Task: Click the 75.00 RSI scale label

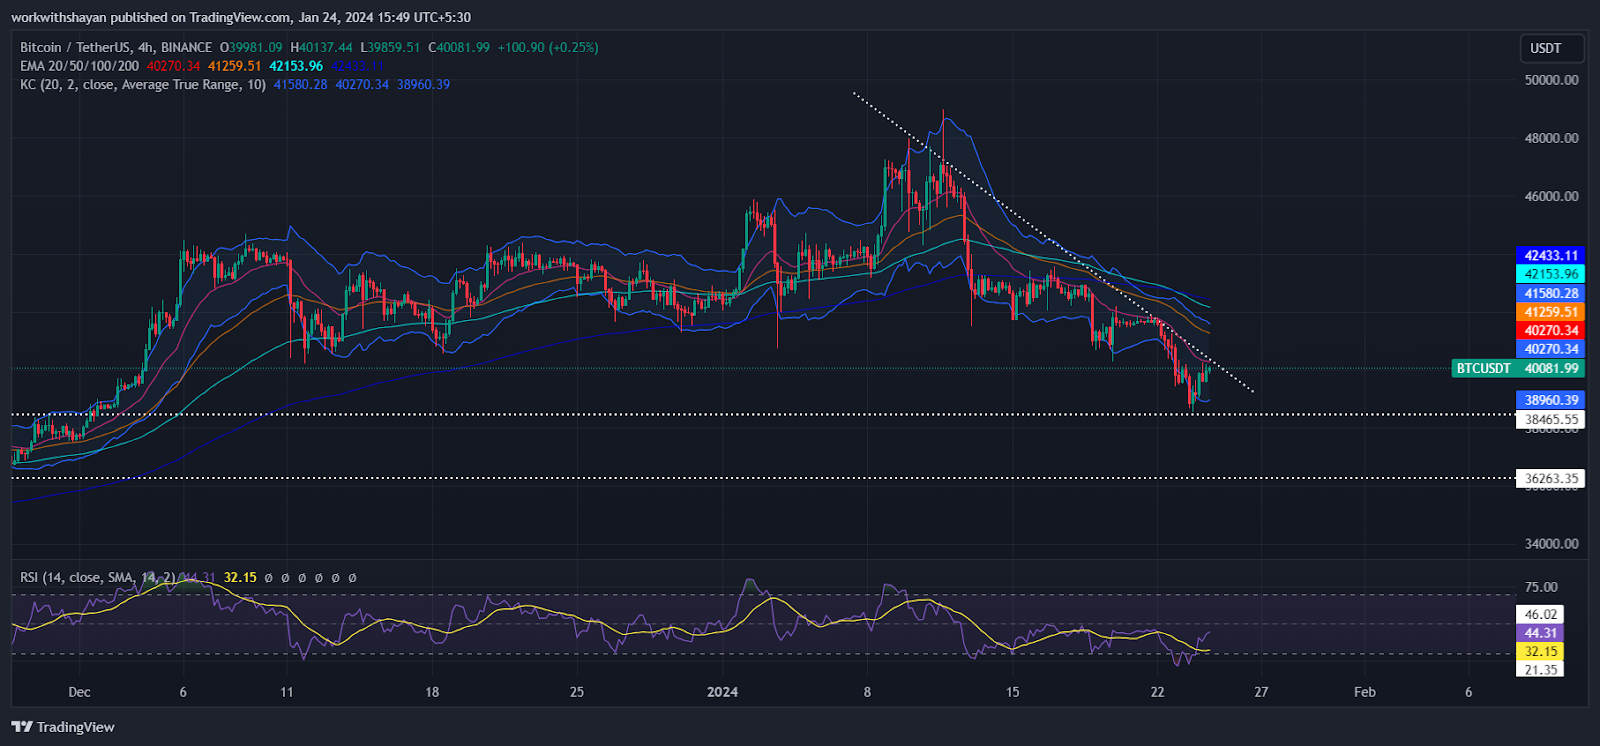Action: point(1541,587)
